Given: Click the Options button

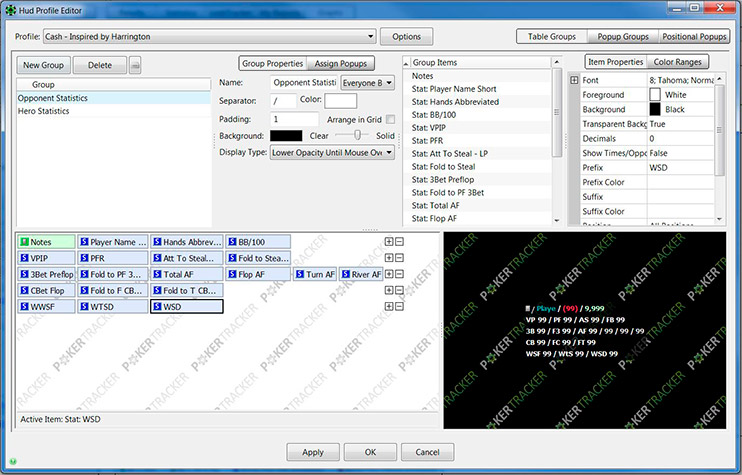Looking at the screenshot, I should click(x=406, y=36).
